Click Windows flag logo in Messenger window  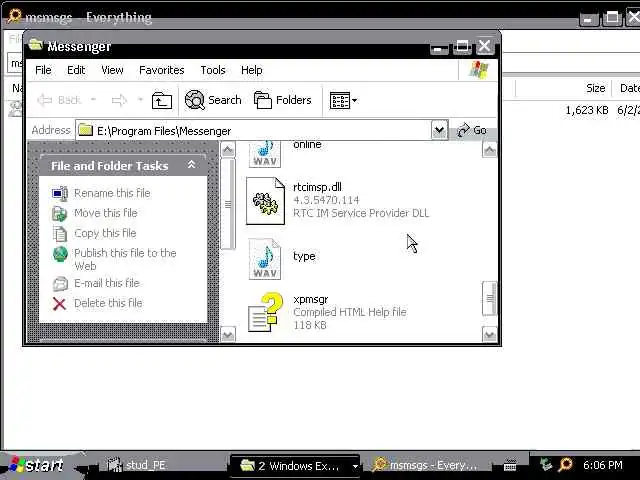pyautogui.click(x=479, y=70)
